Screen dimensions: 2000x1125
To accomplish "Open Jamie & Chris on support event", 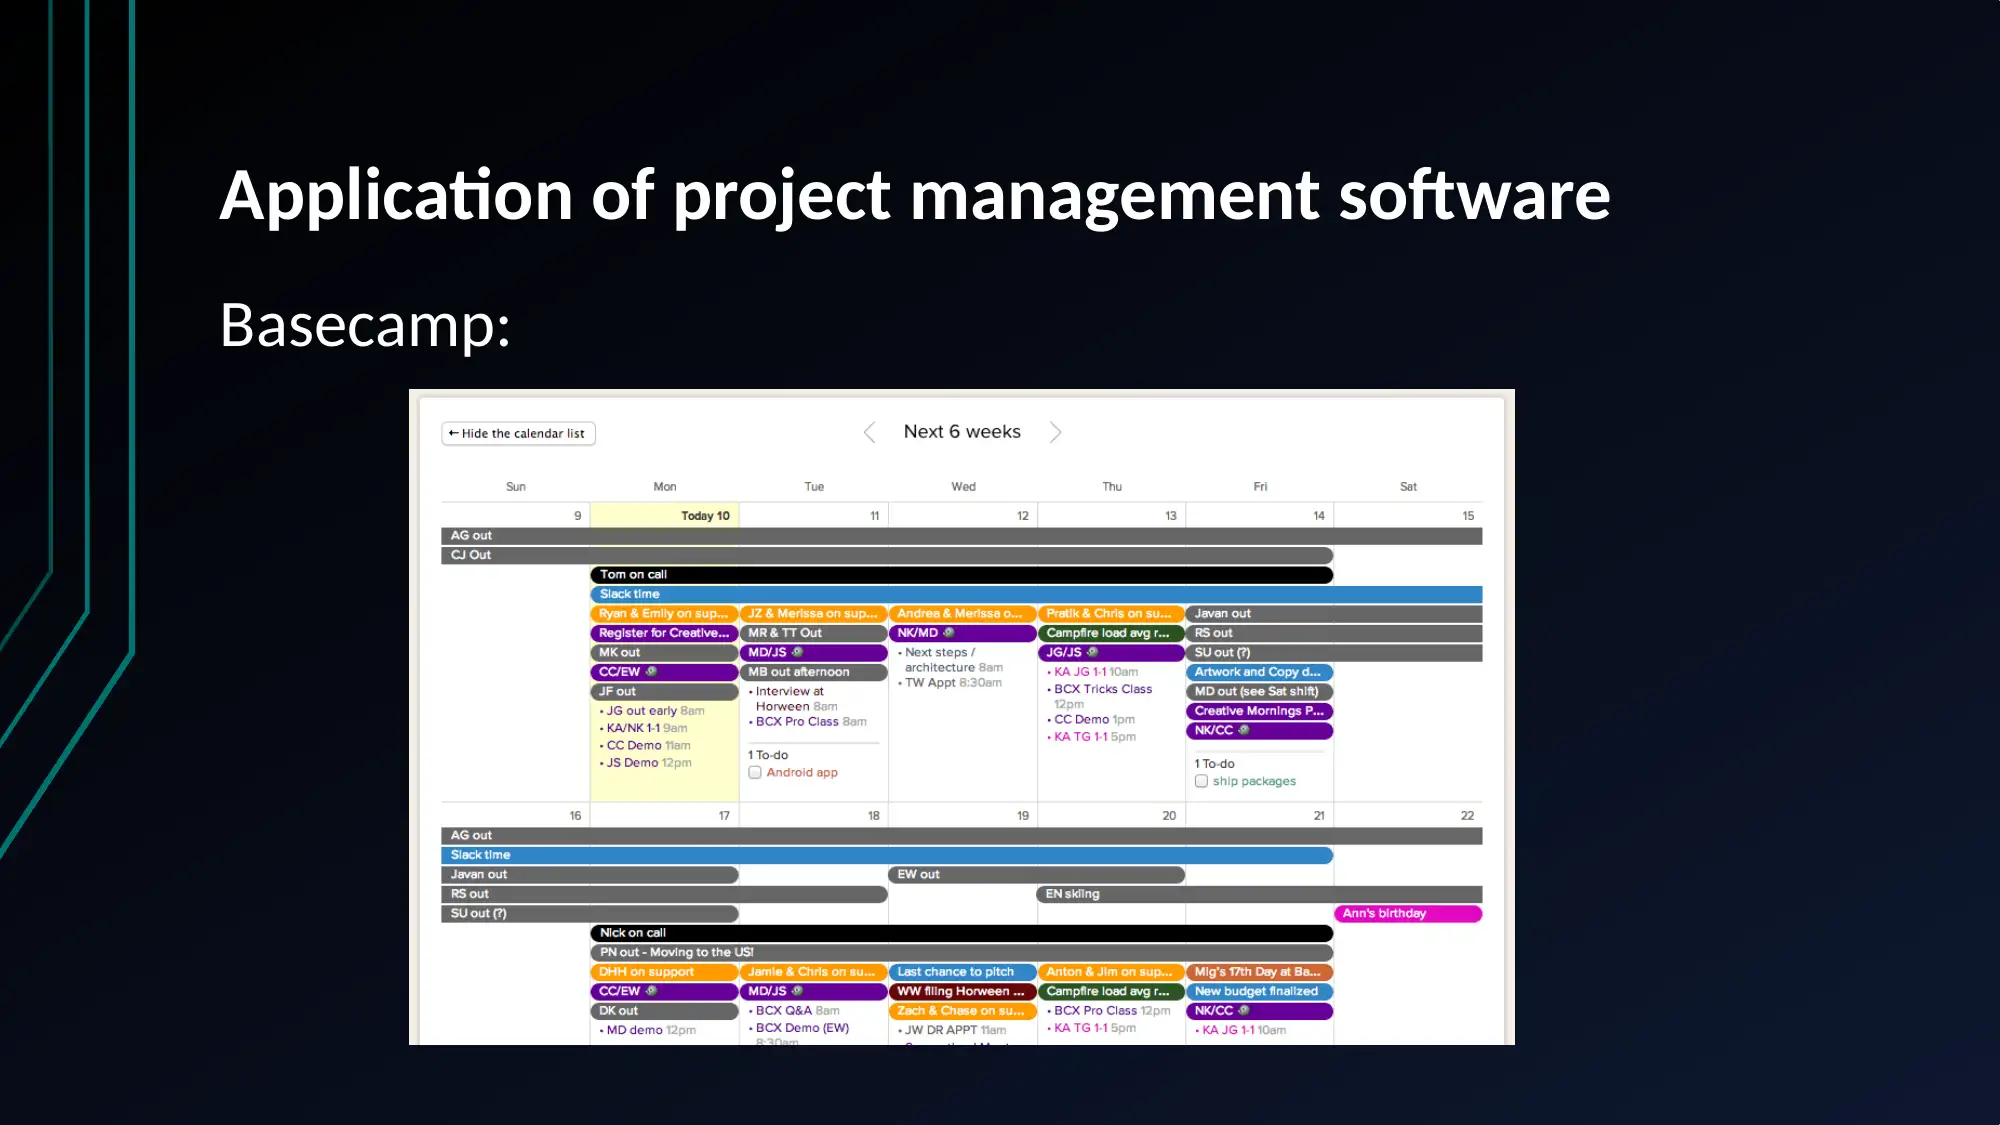I will pos(813,972).
